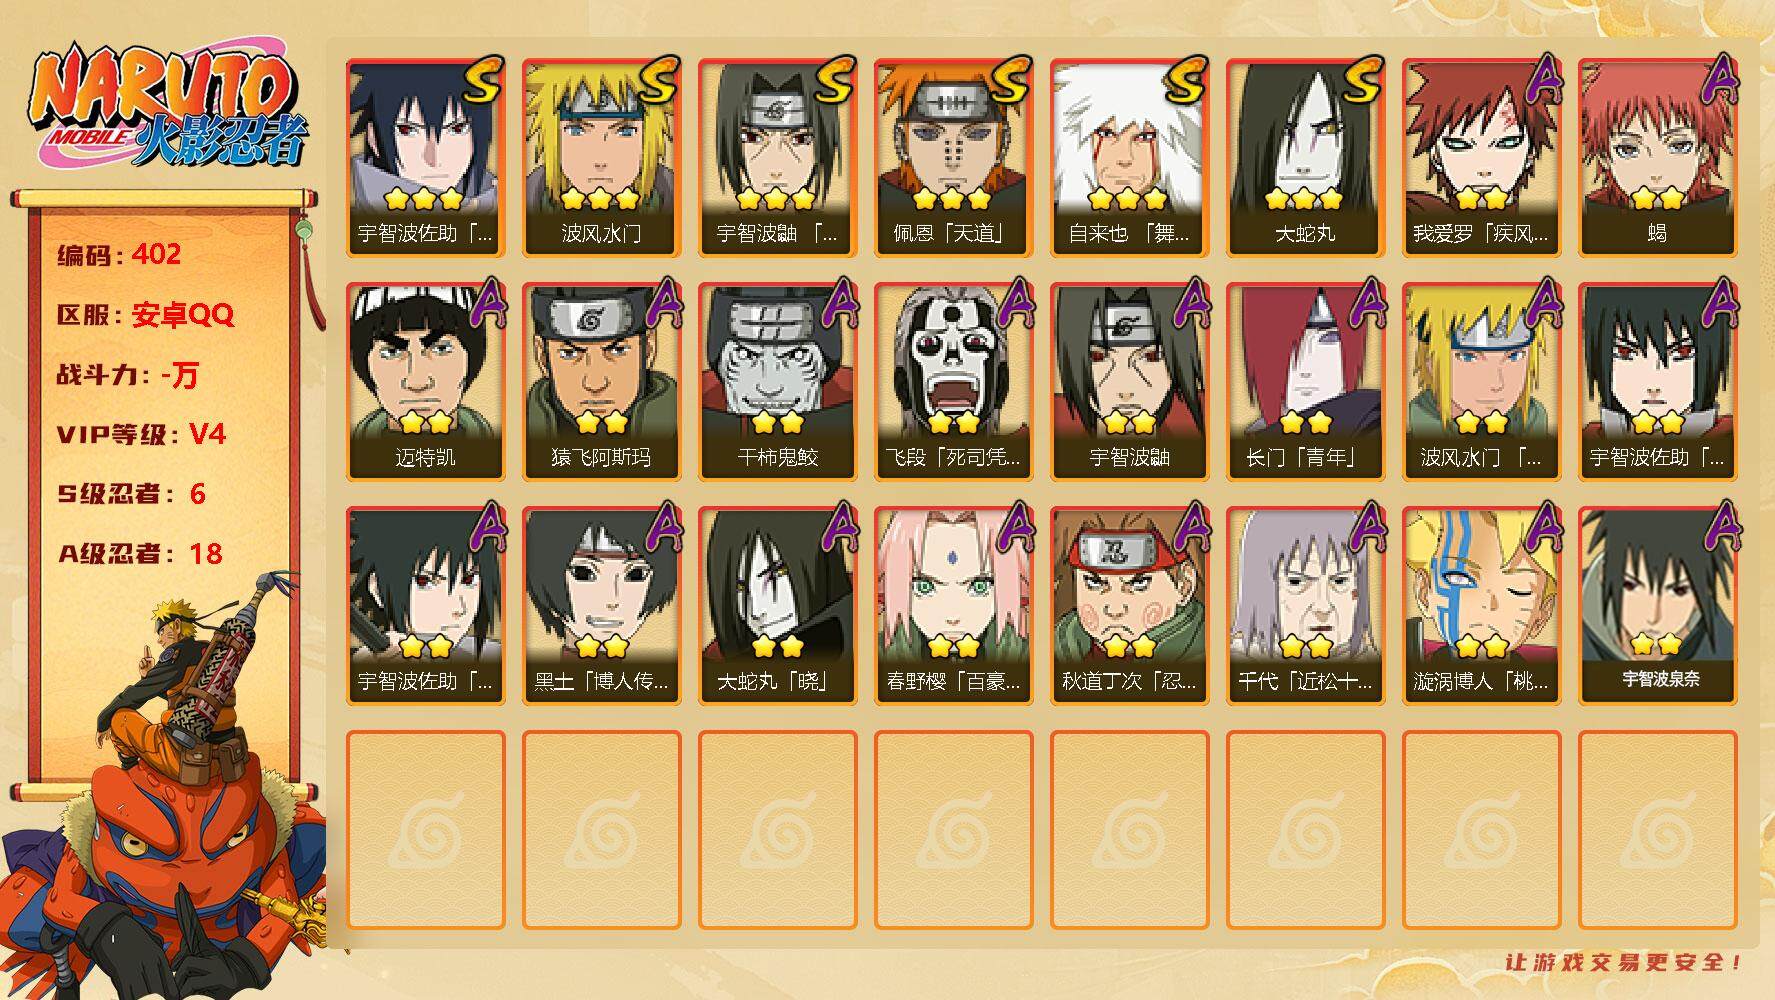Open the 大蛇丸 S-rank card

1305,157
